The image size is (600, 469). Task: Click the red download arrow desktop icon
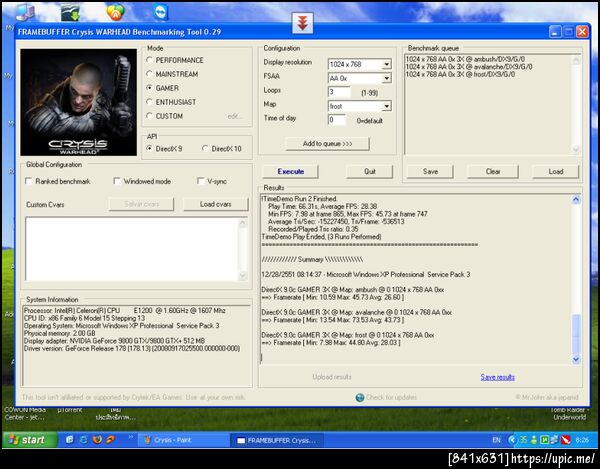pyautogui.click(x=300, y=22)
